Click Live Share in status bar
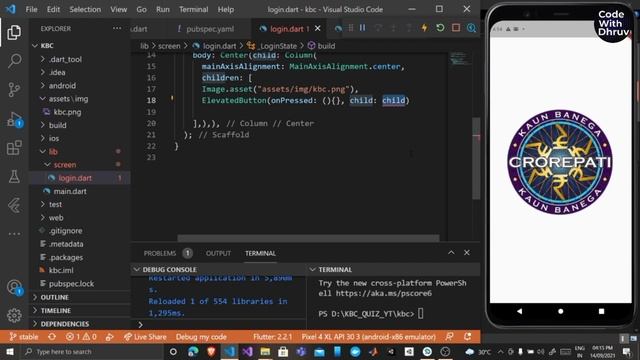 coord(145,337)
